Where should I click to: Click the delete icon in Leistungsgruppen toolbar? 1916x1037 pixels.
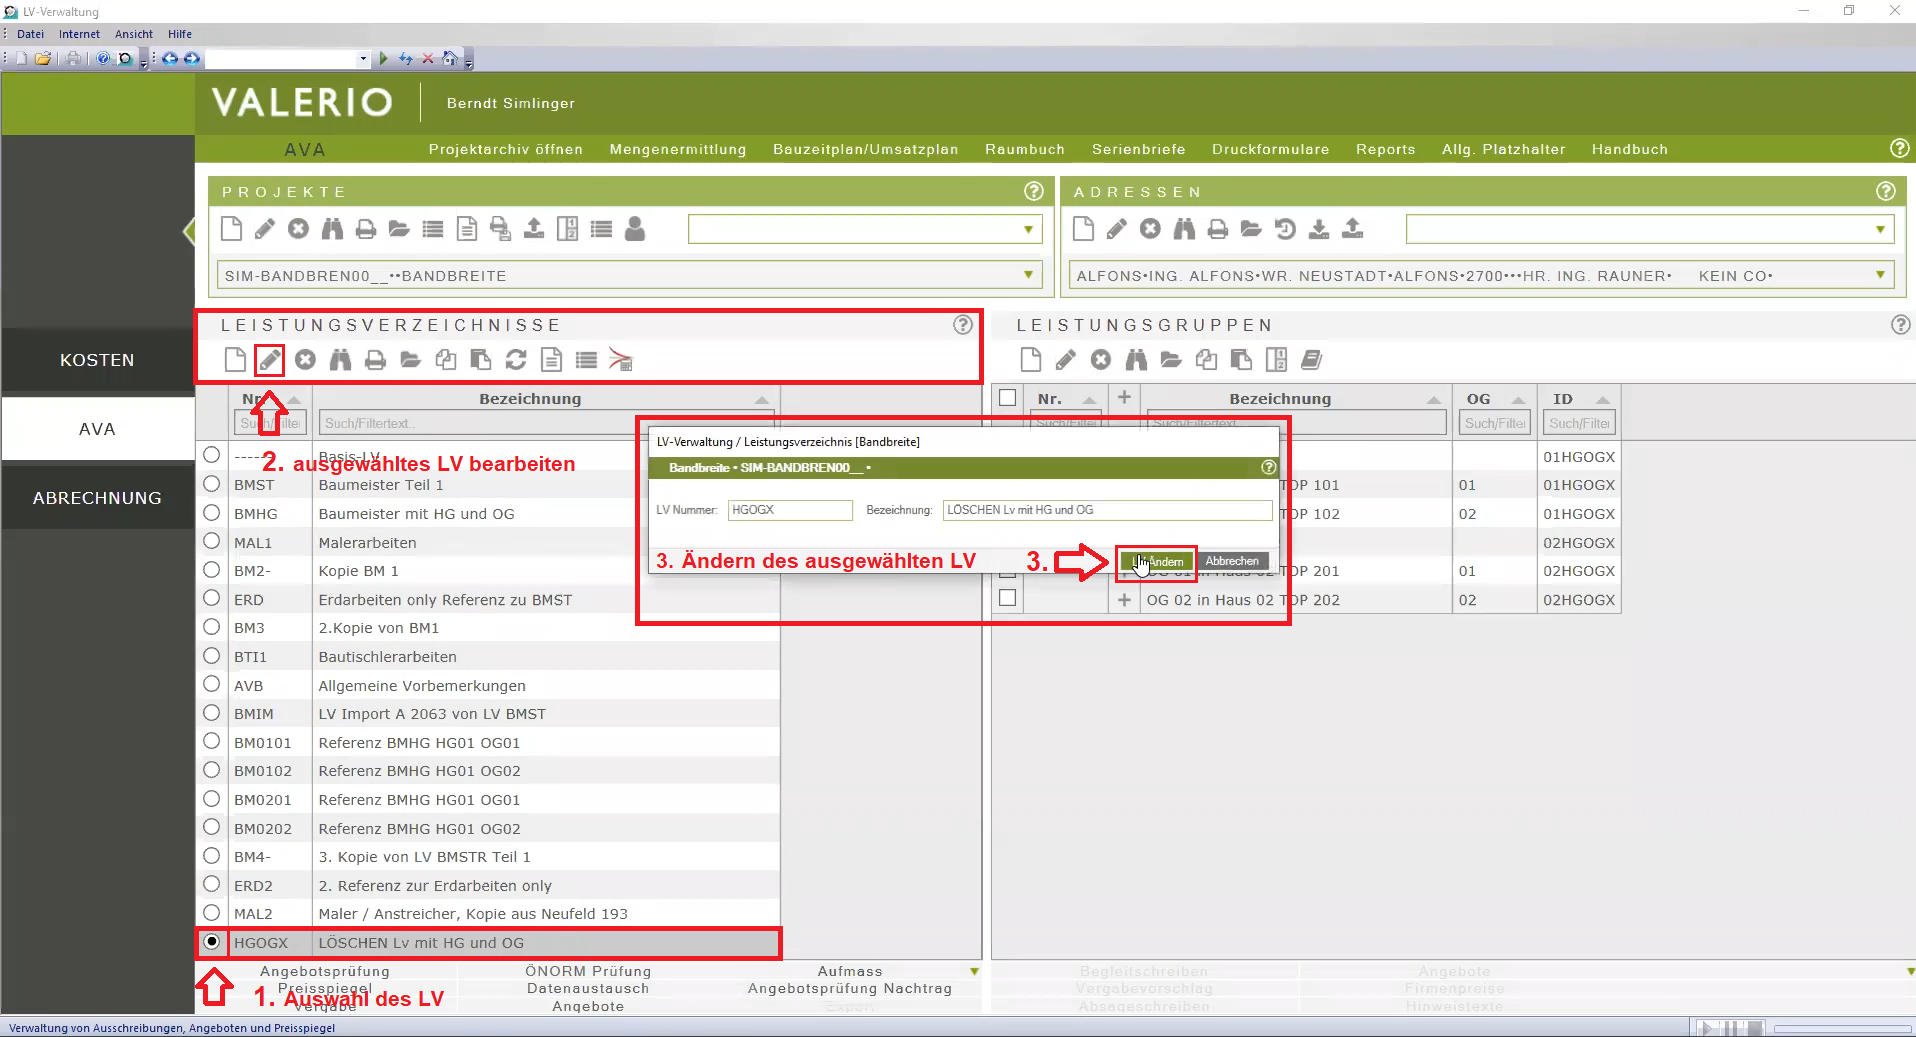(x=1101, y=360)
